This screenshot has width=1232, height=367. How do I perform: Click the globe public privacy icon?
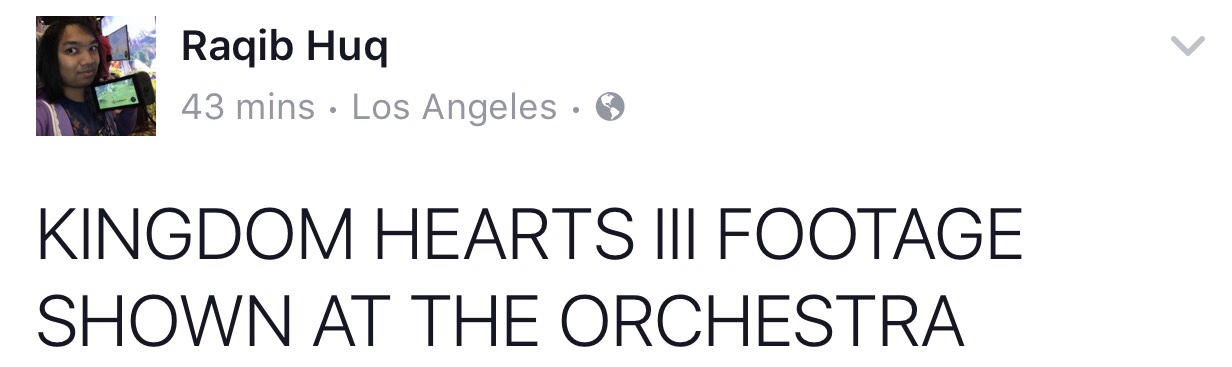pos(610,107)
